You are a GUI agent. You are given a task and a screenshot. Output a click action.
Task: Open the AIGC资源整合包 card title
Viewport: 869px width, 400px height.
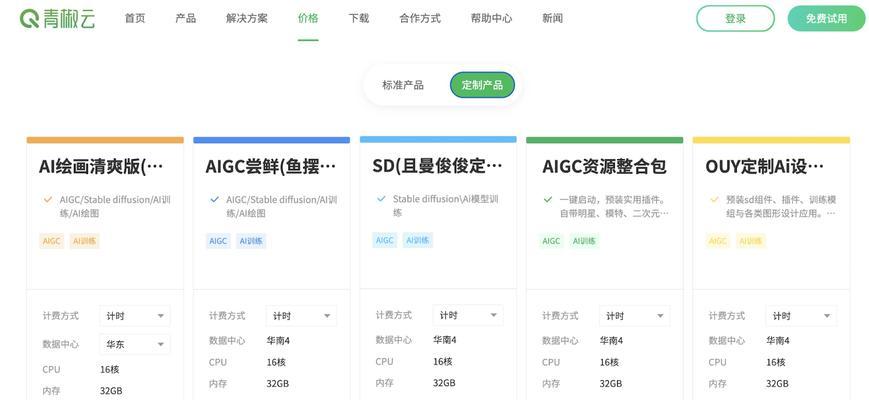tap(604, 166)
